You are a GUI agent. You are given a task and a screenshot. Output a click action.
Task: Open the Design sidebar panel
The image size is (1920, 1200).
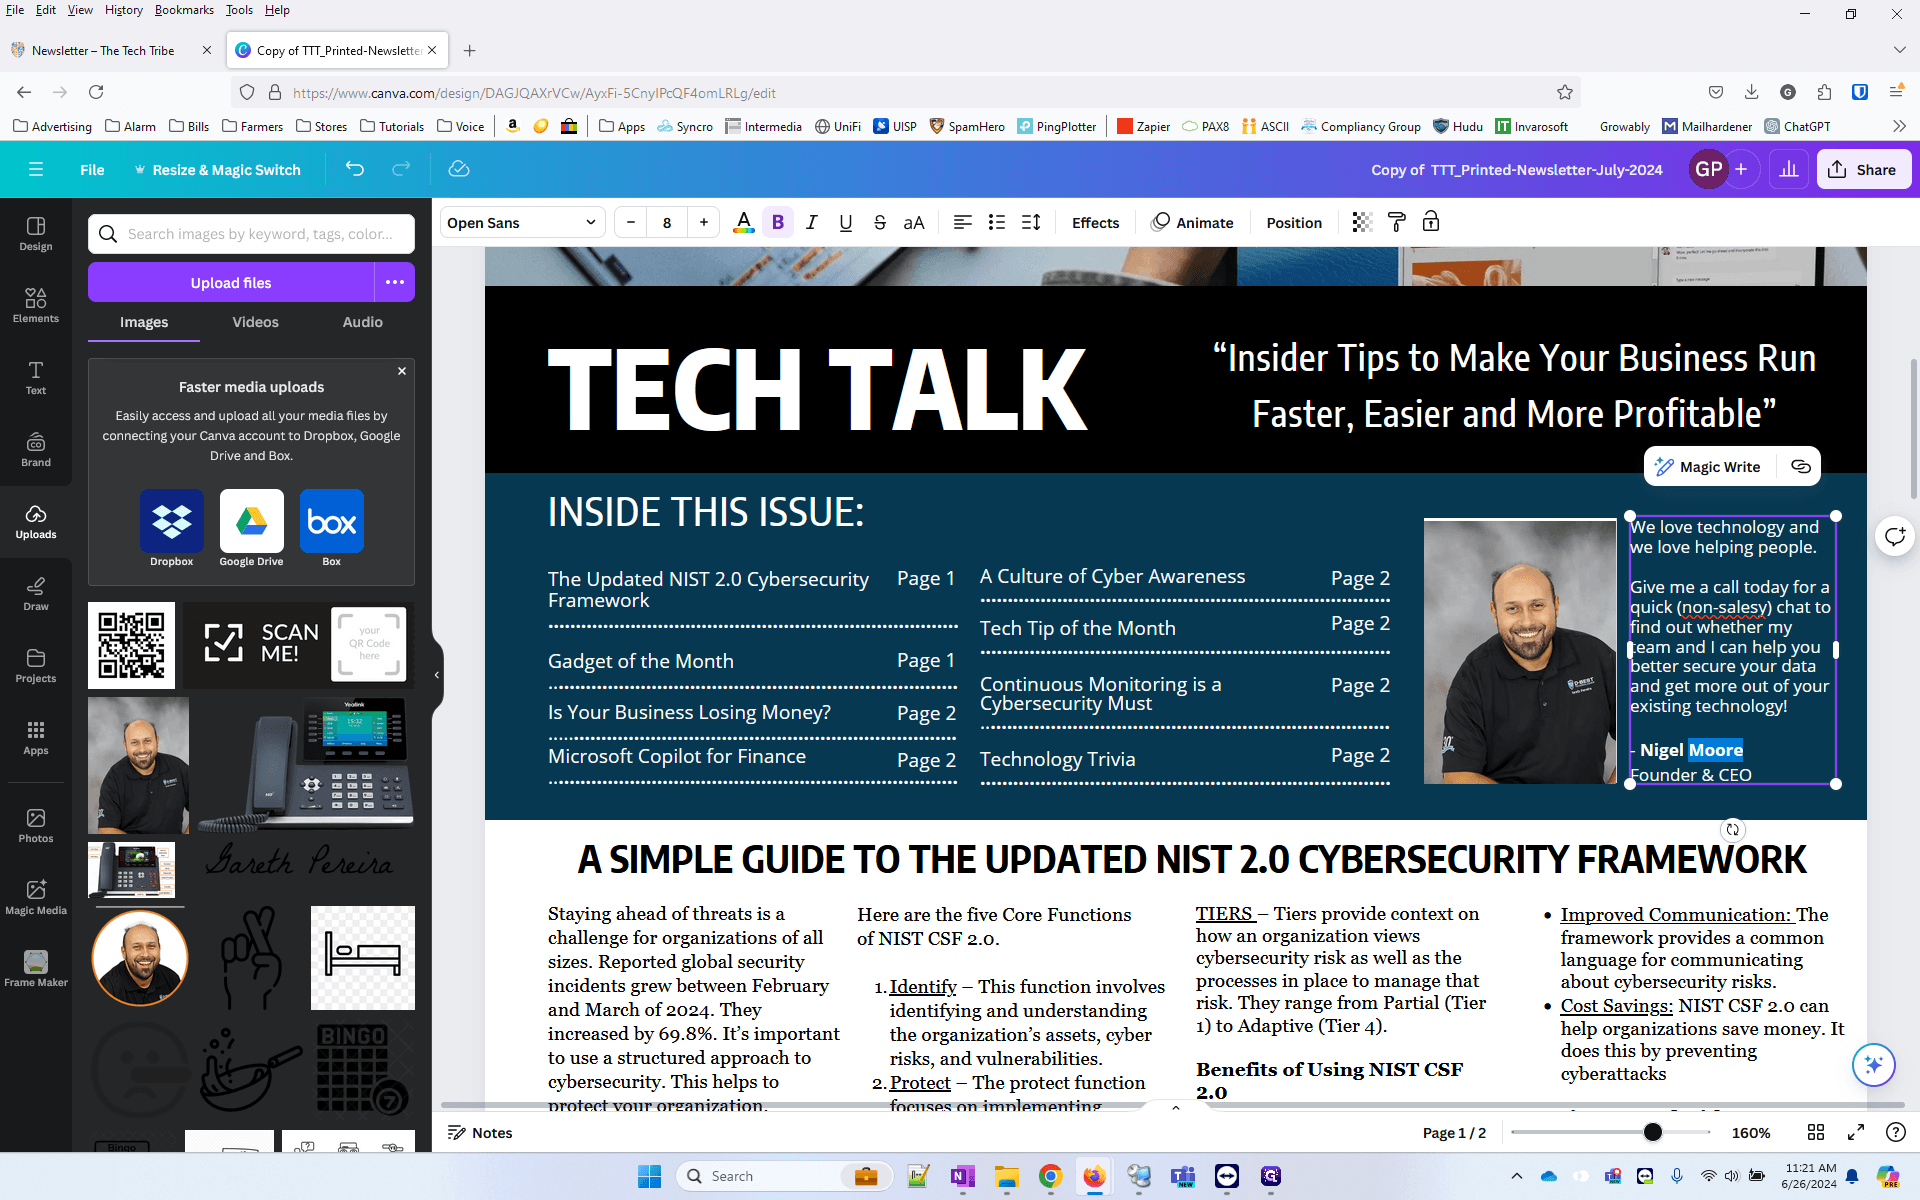click(36, 234)
